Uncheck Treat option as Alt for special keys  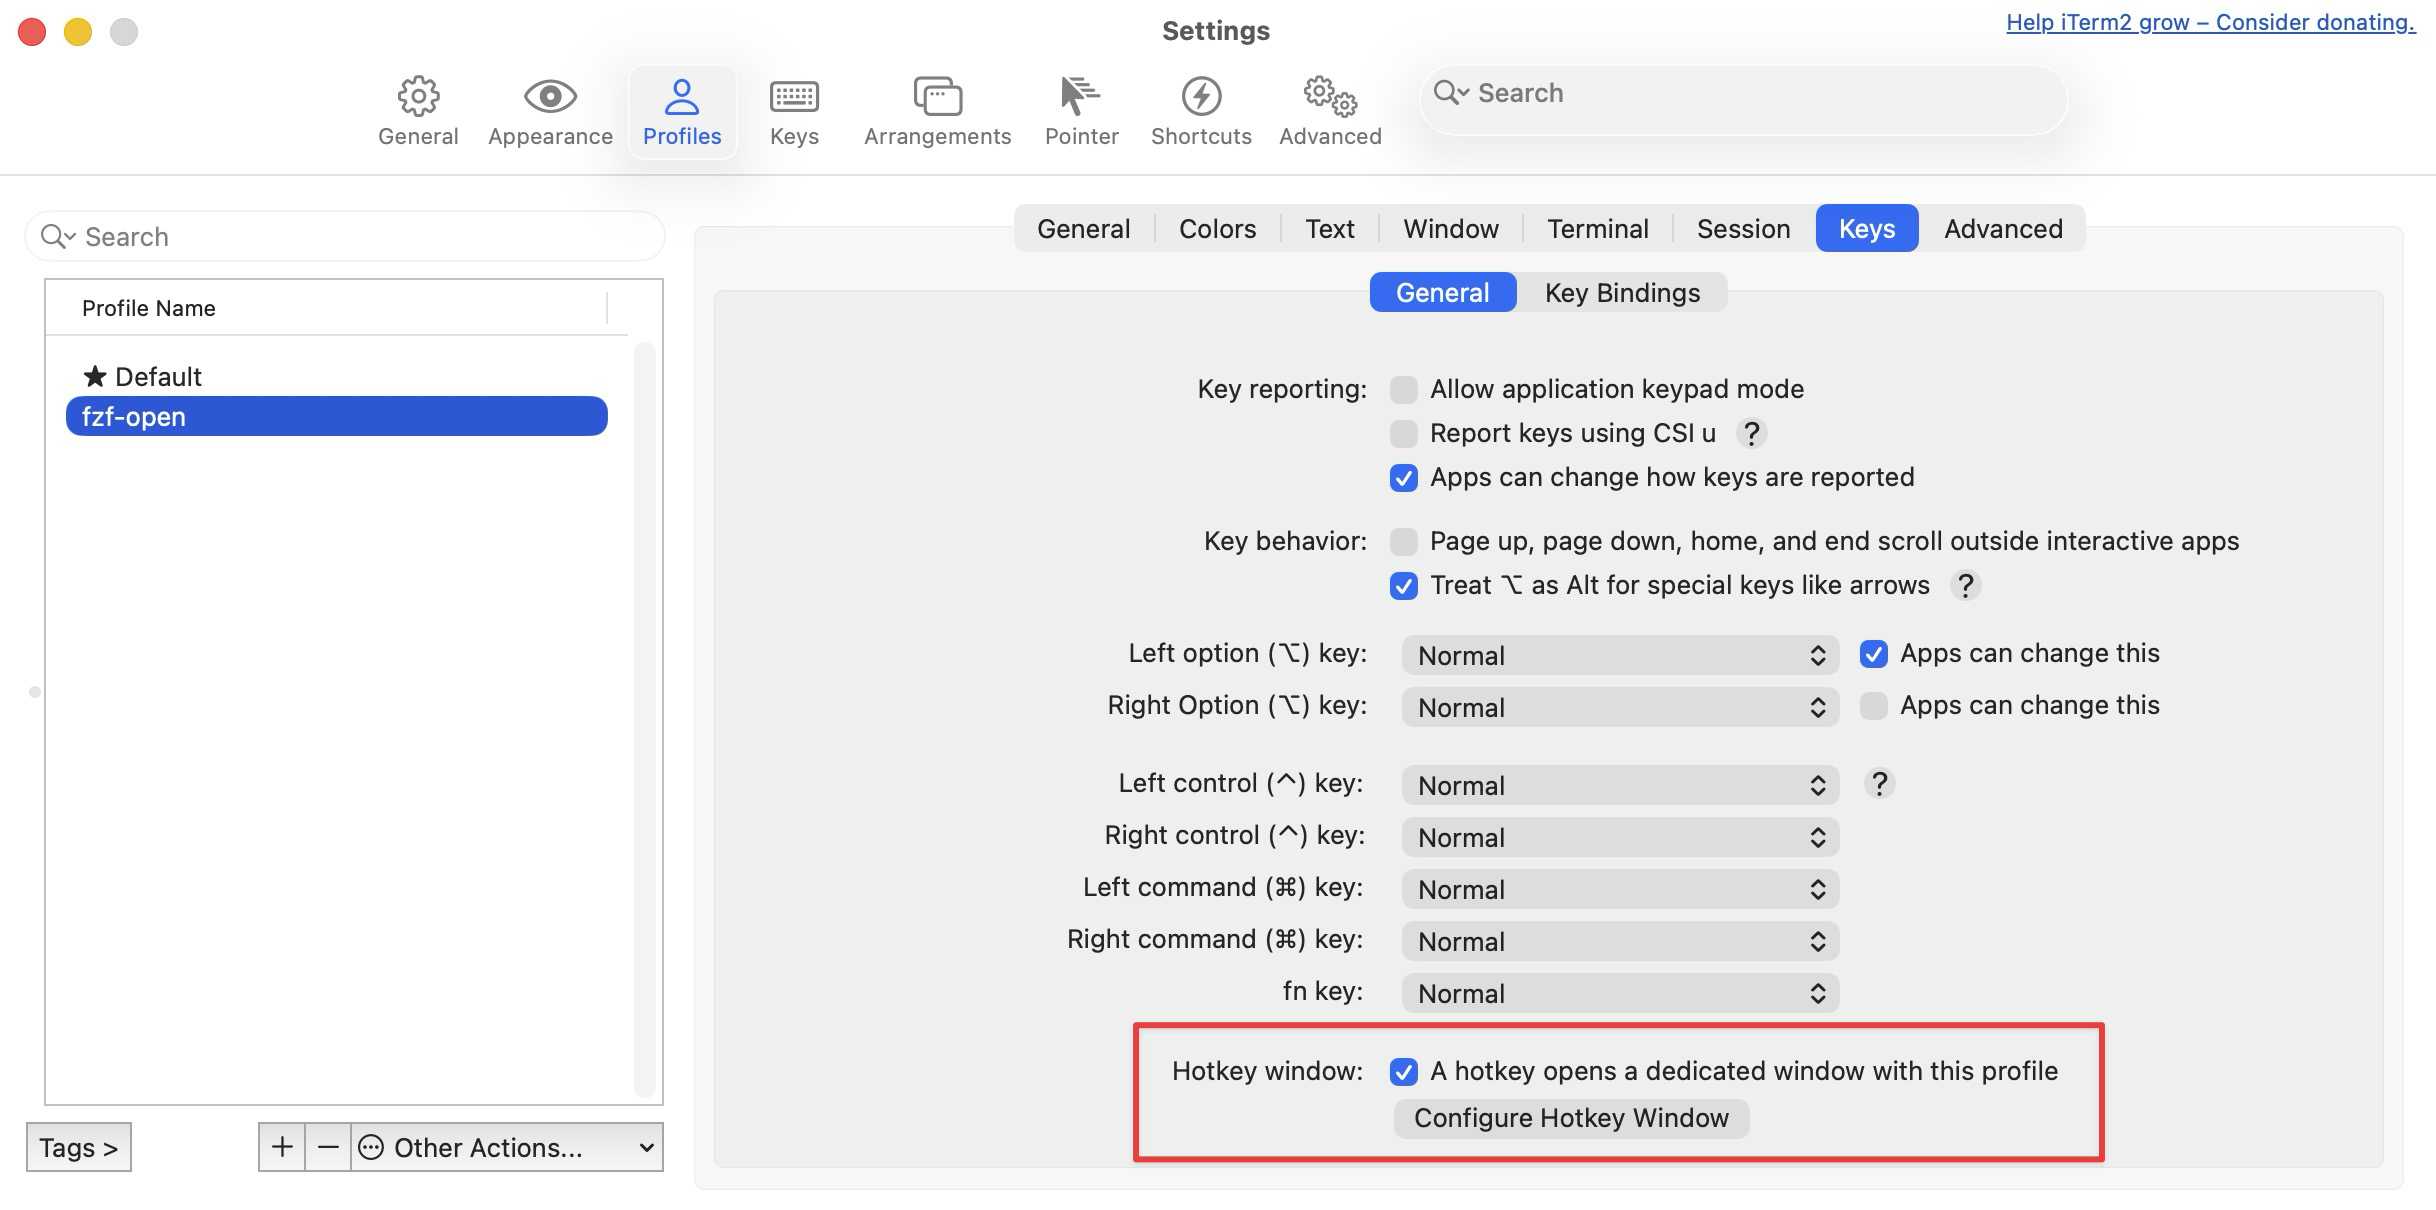(x=1404, y=585)
